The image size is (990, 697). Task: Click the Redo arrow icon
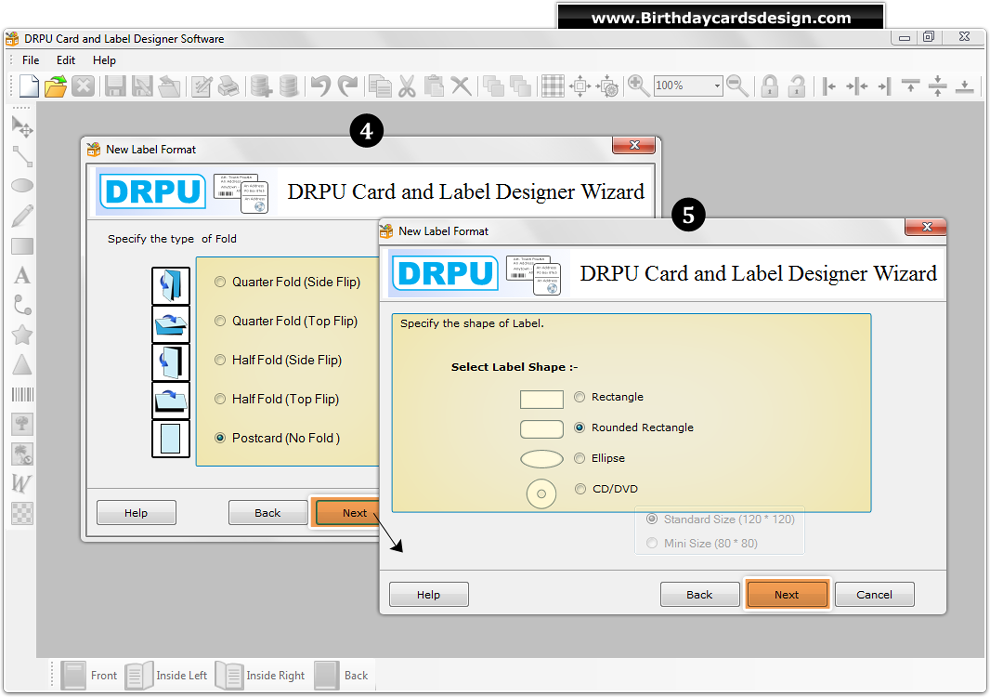348,86
